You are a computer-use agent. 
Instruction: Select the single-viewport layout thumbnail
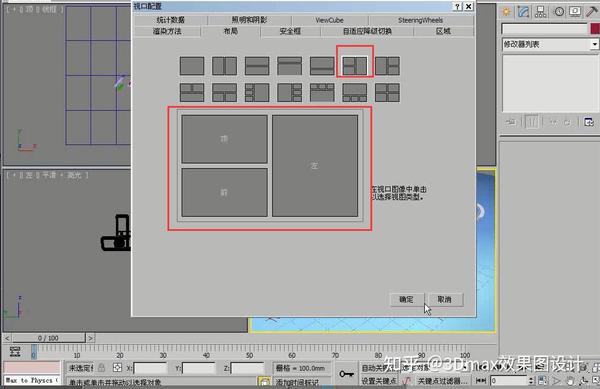click(192, 66)
